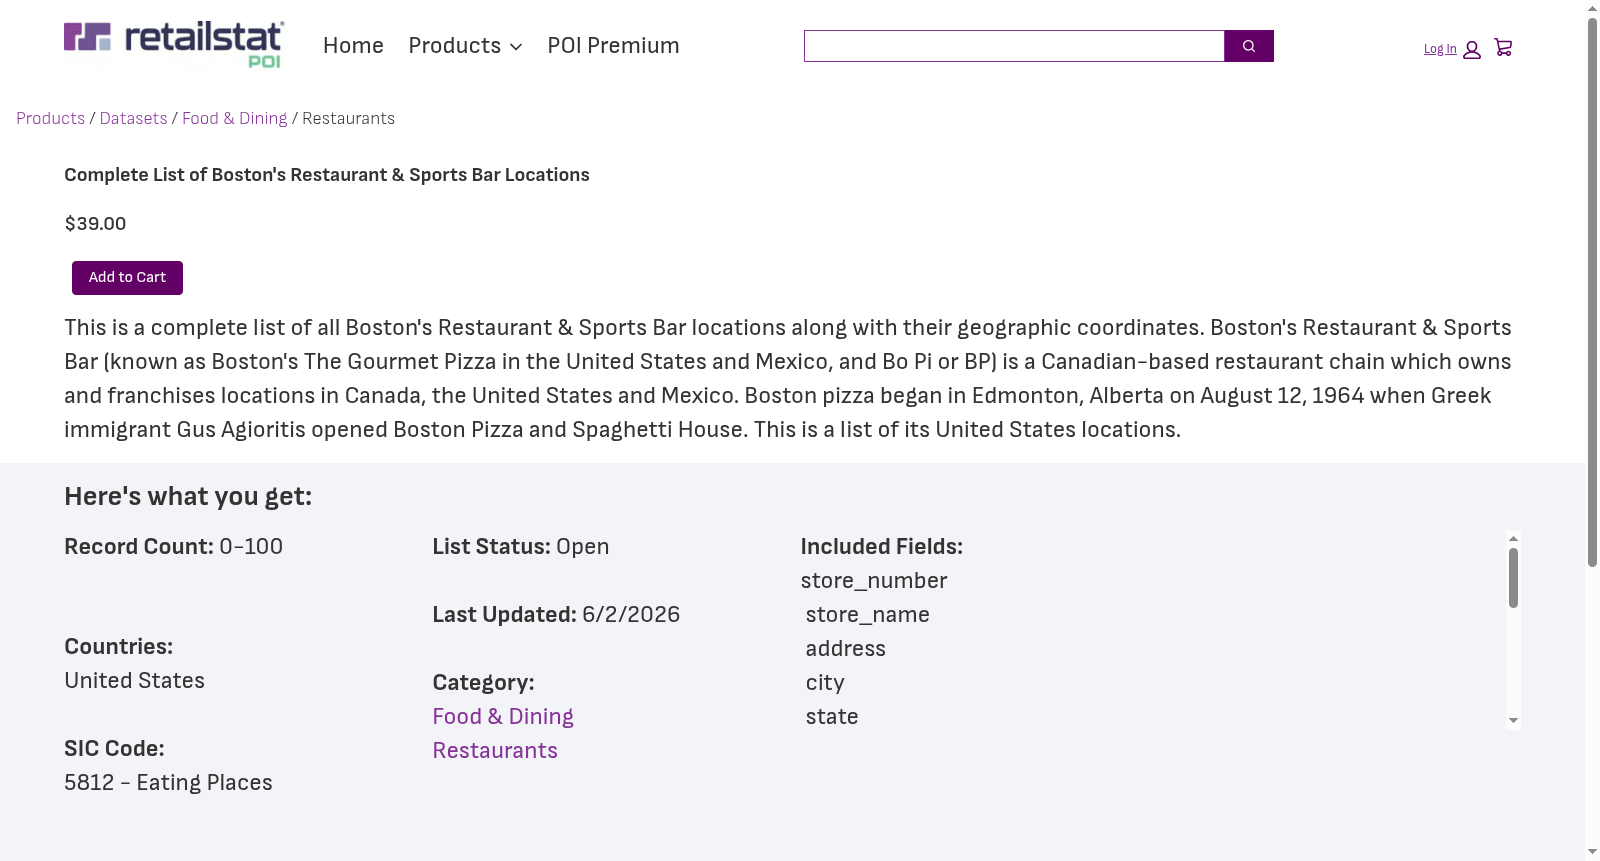Go to Datasets breadcrumb link
1600x861 pixels.
(134, 118)
